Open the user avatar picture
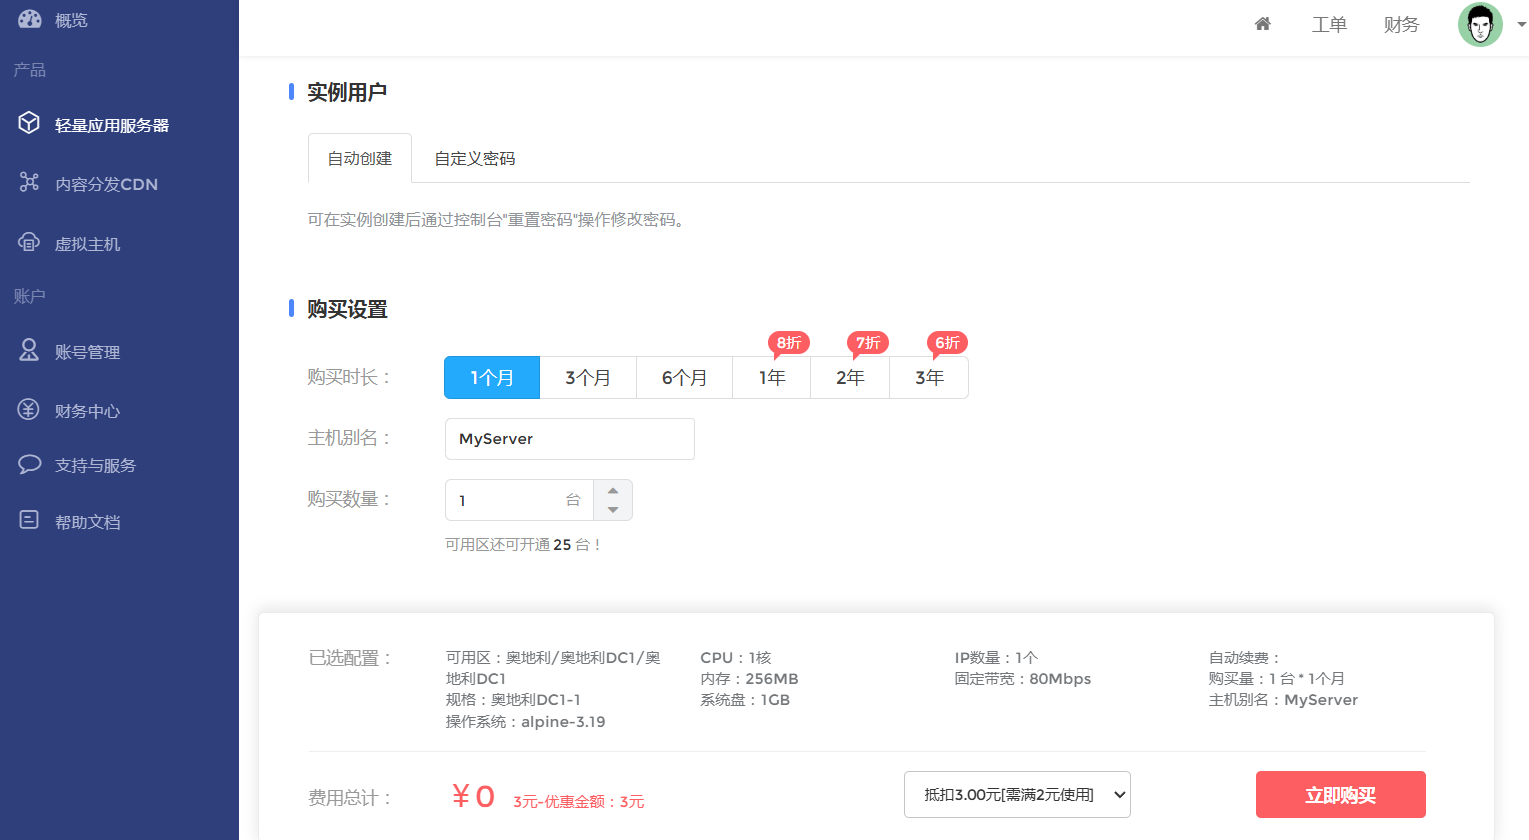This screenshot has width=1529, height=840. point(1480,24)
